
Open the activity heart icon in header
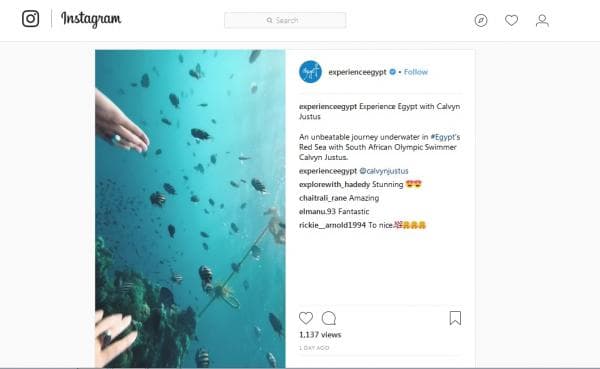(x=511, y=20)
